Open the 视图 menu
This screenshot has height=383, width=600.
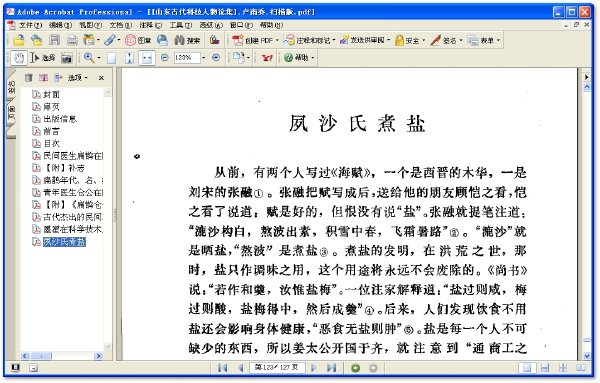pyautogui.click(x=90, y=25)
